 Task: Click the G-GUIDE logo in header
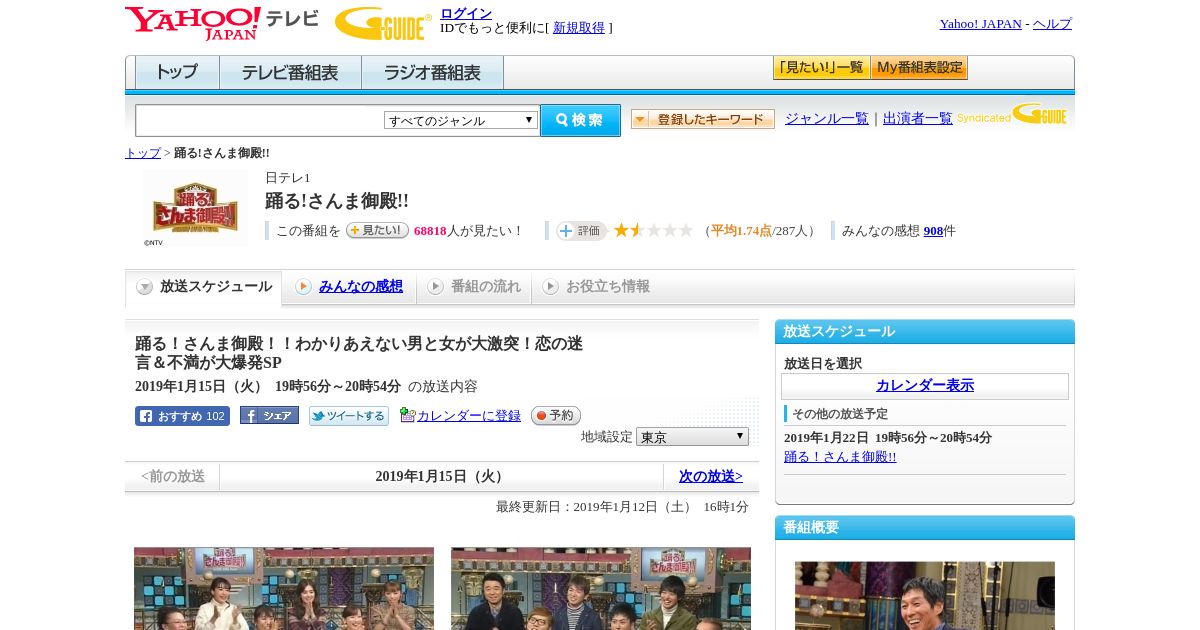[x=383, y=23]
